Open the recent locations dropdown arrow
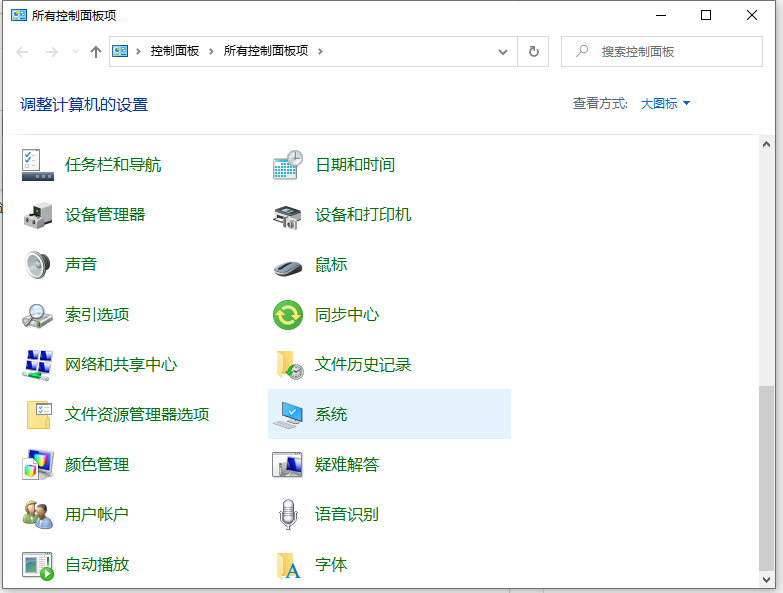This screenshot has width=783, height=593. (x=75, y=51)
